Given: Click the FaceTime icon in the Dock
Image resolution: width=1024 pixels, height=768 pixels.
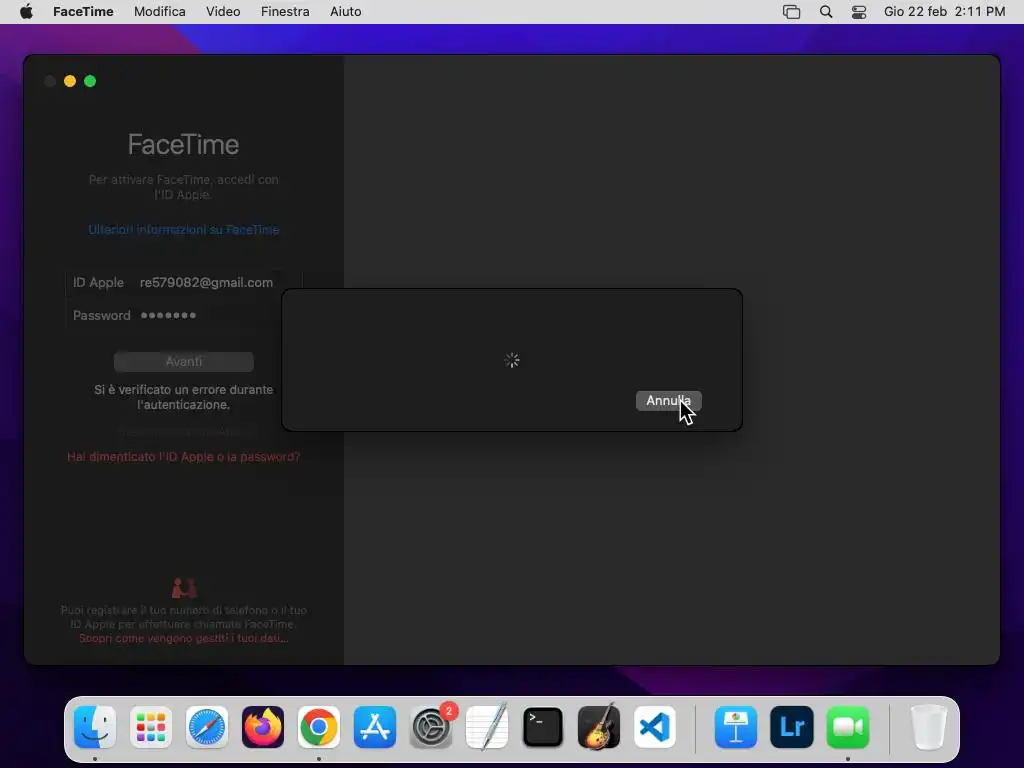Looking at the screenshot, I should pos(848,727).
